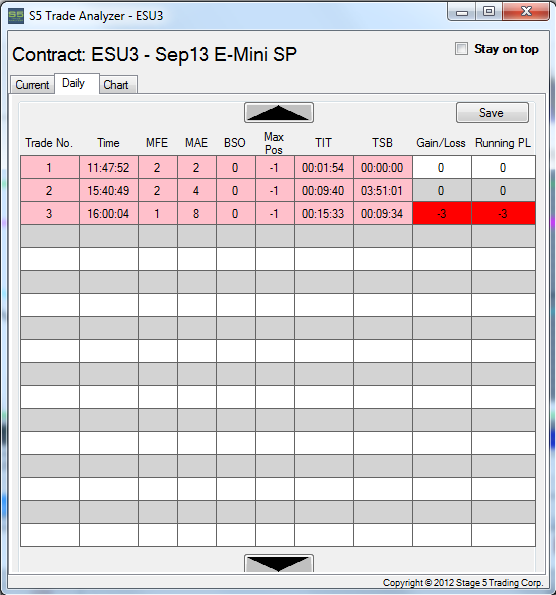Click the BSO column header
556x595 pixels.
pyautogui.click(x=235, y=143)
